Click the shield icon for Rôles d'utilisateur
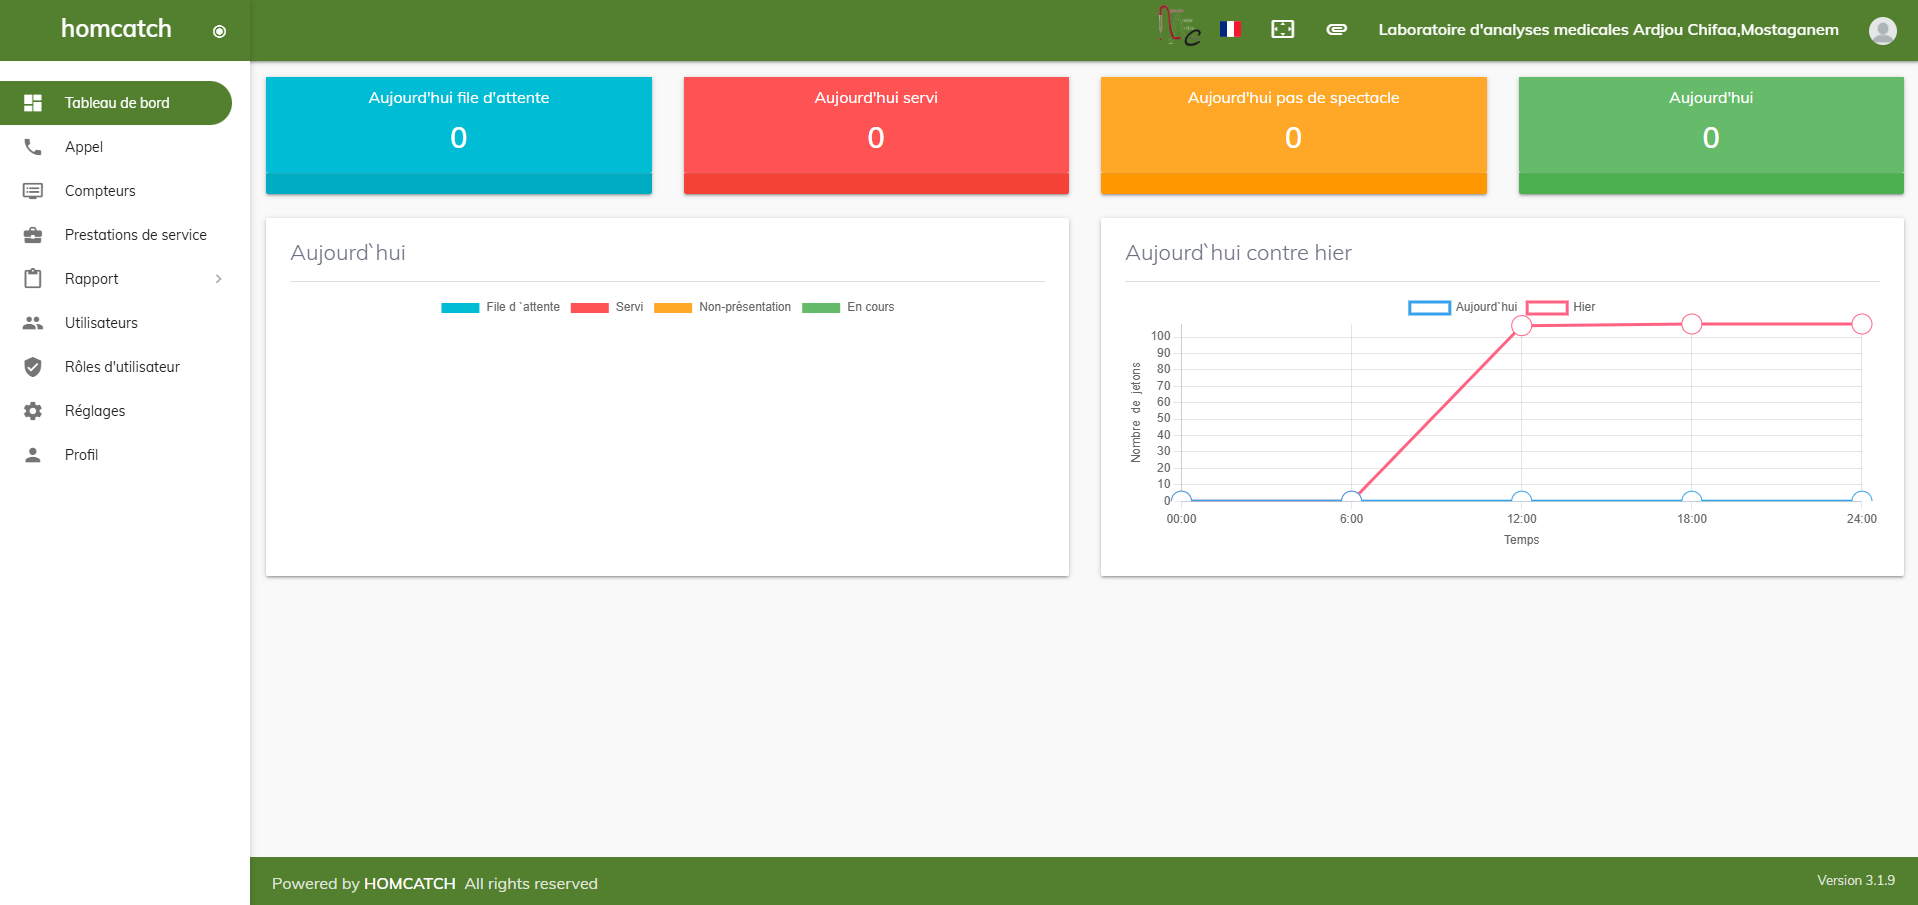The image size is (1918, 905). point(33,367)
